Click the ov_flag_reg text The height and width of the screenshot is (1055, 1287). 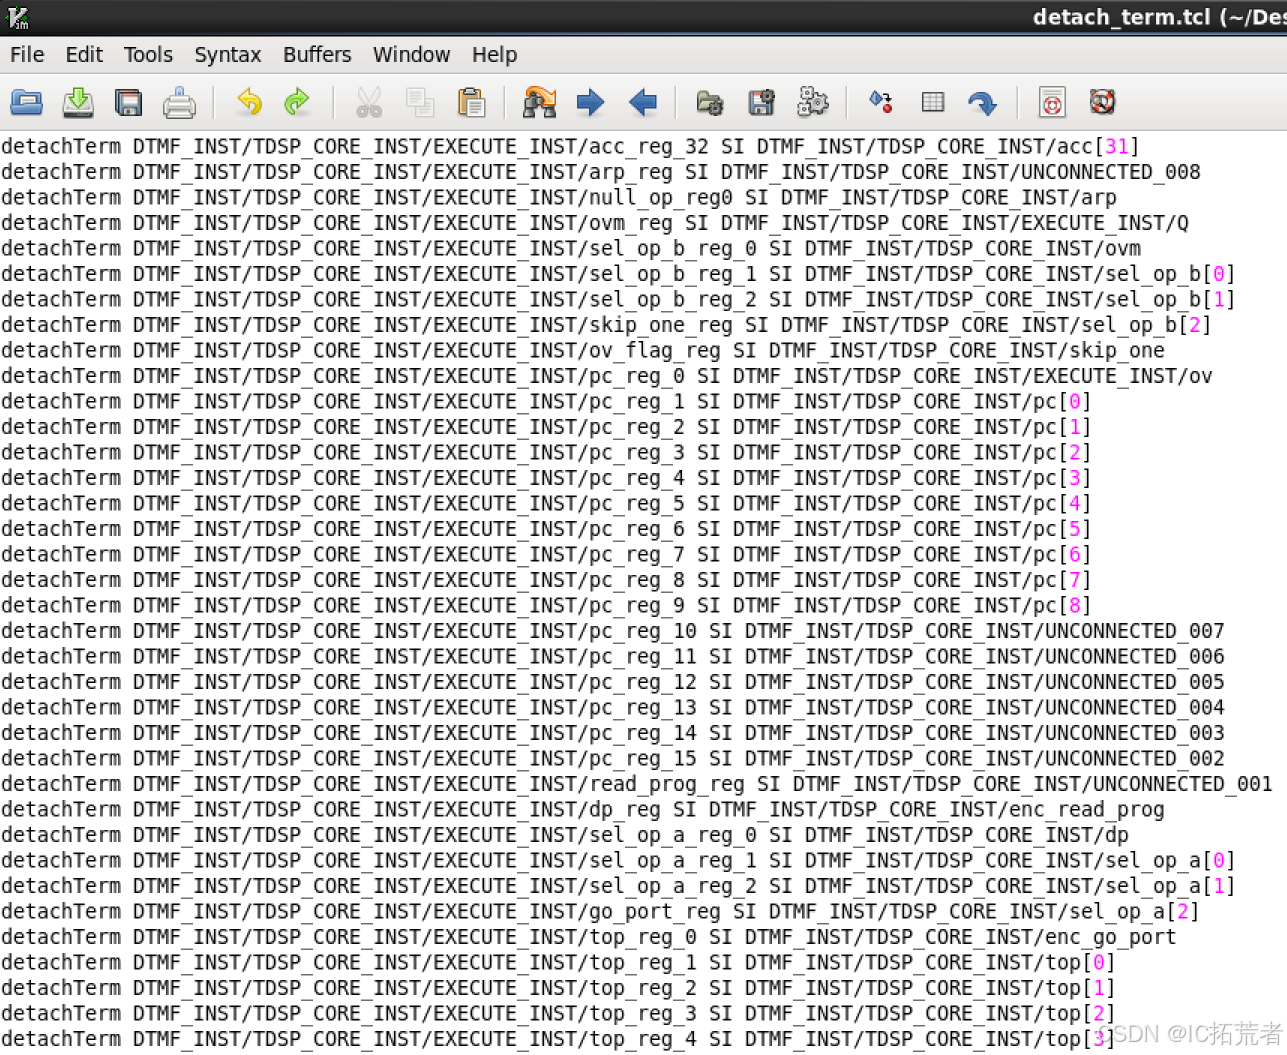pos(655,351)
